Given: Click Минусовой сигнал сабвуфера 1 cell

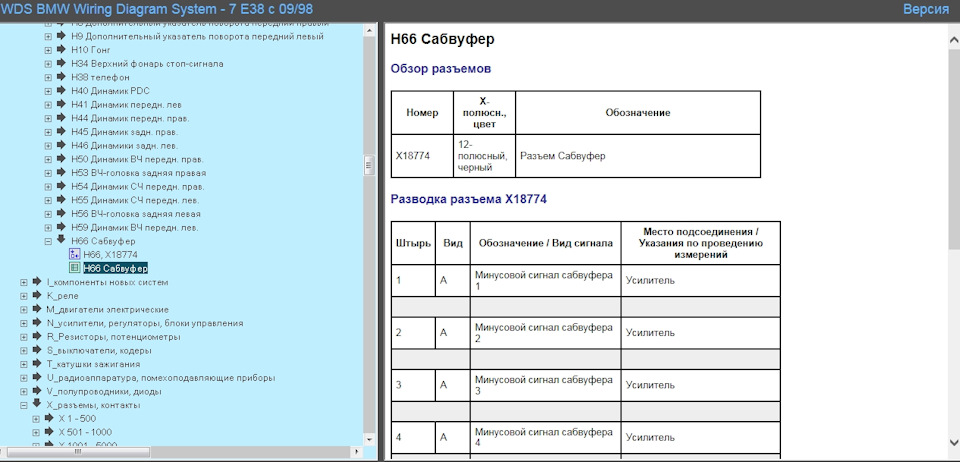Looking at the screenshot, I should tap(546, 281).
